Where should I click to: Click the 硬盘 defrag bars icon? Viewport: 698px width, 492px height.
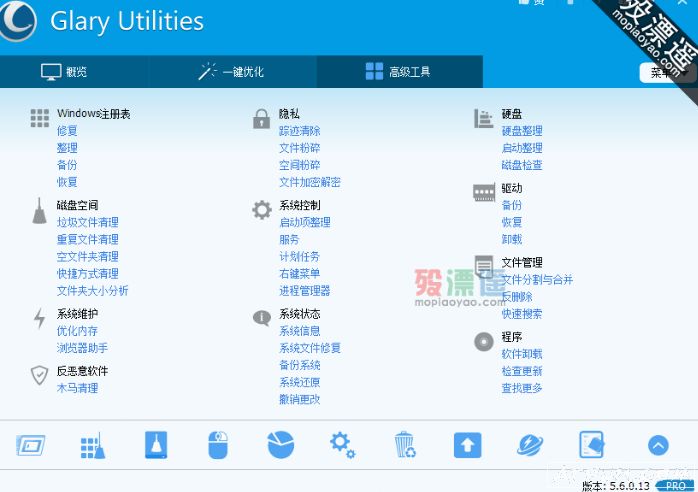pyautogui.click(x=483, y=118)
